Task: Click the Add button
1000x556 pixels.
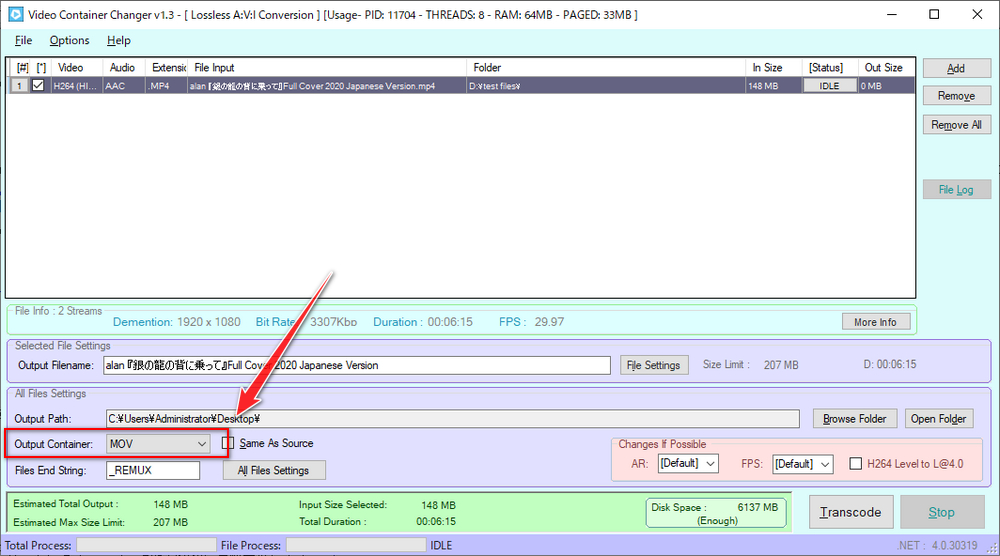Action: click(x=956, y=68)
